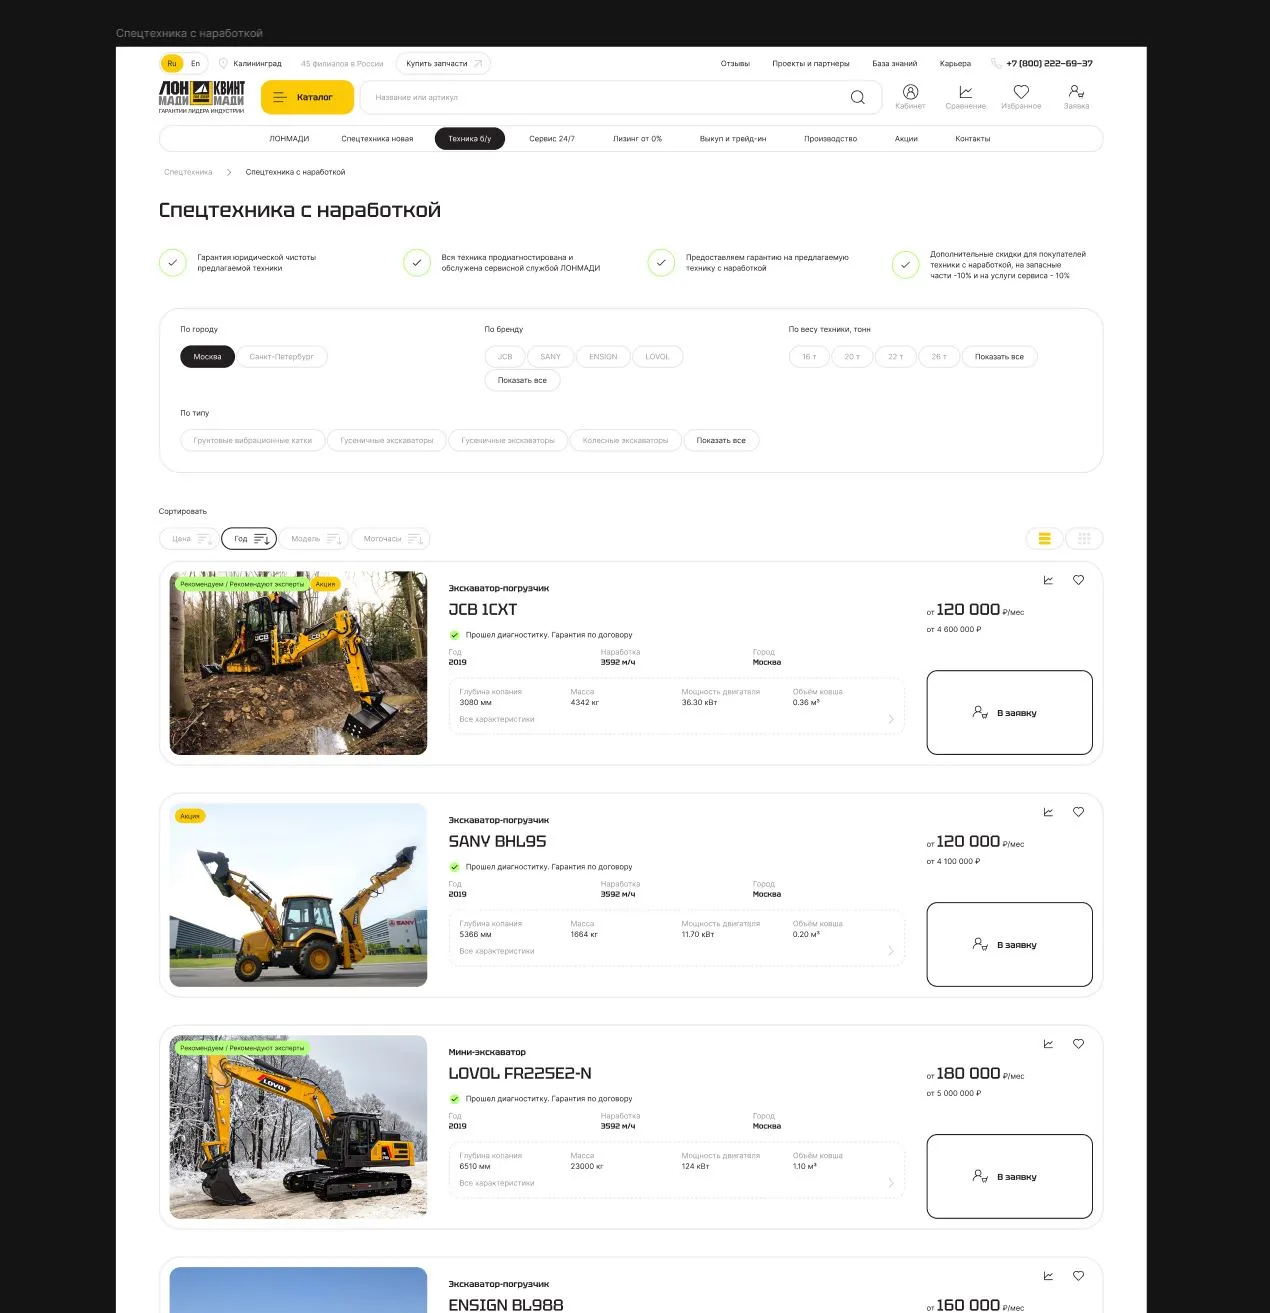Screen dimensions: 1270x1313
Task: Toggle Колесные экскаваторы type filter
Action: click(x=625, y=440)
